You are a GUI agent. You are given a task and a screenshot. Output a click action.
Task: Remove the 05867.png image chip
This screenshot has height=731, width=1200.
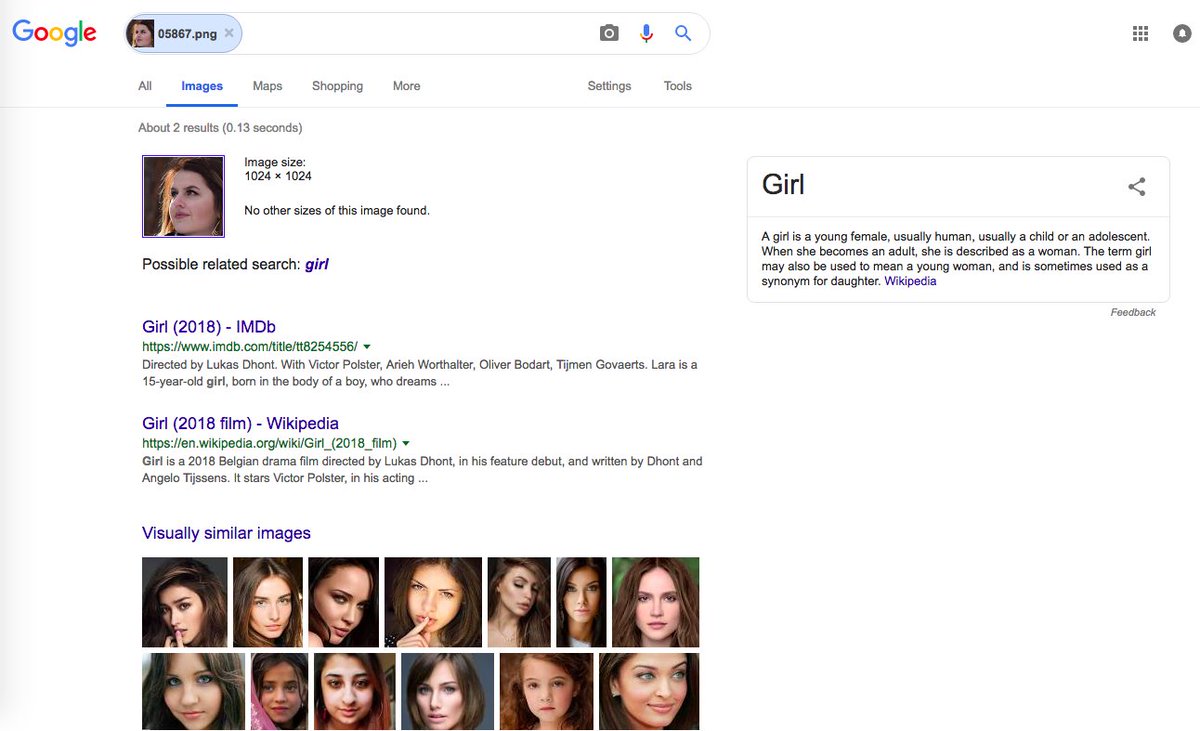[229, 33]
